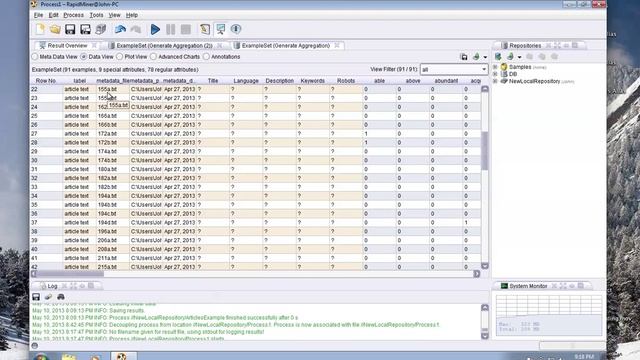
Task: Select the Log panel tab
Action: [x=52, y=286]
